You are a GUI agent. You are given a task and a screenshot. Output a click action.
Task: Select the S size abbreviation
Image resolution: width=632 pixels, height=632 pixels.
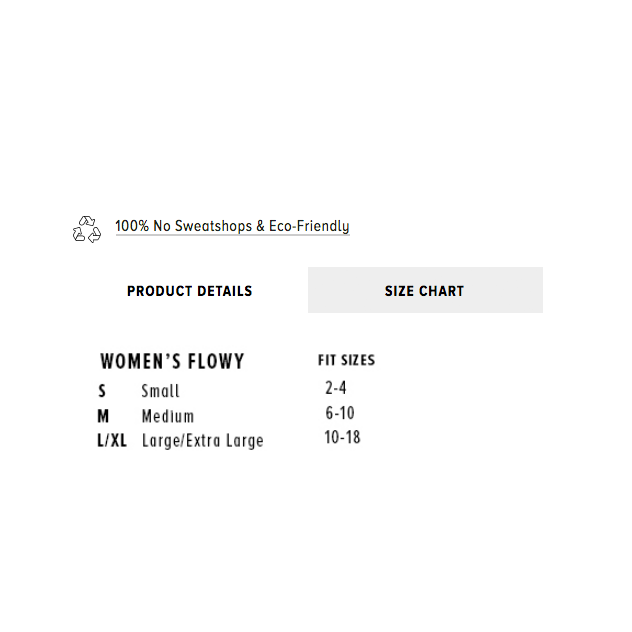(102, 391)
